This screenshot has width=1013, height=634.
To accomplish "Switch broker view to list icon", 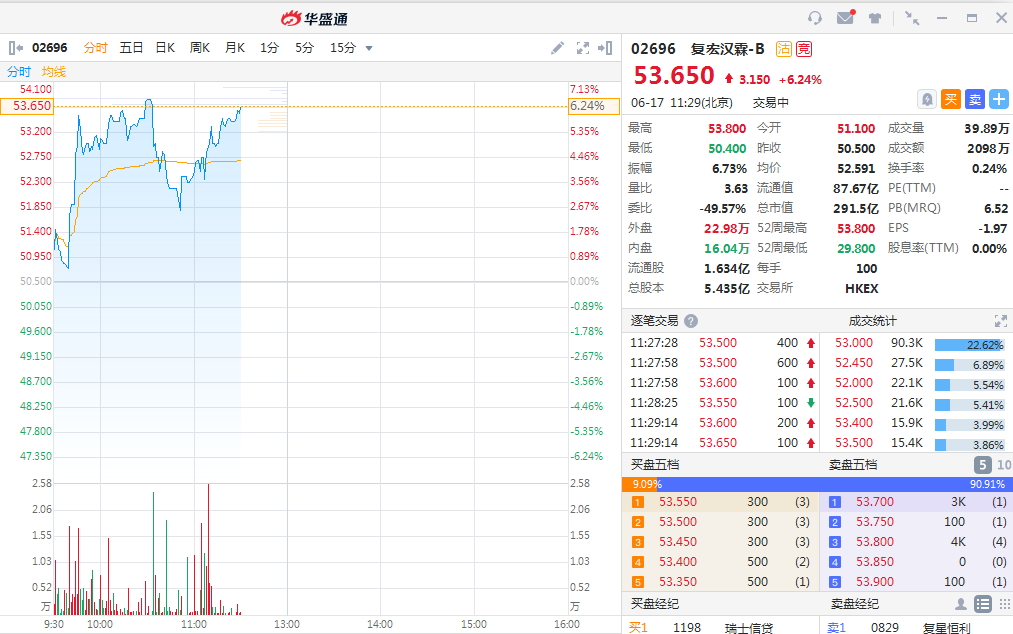I will [x=983, y=604].
